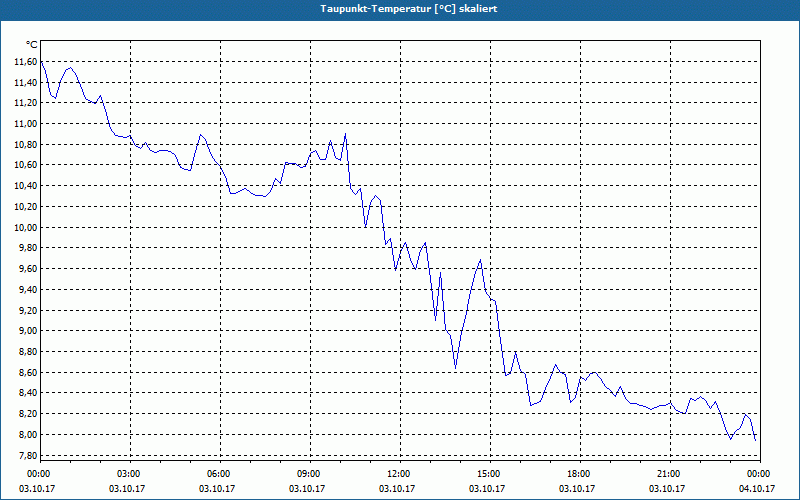Pick the 9,00 axis tick label
The image size is (800, 500).
[28, 331]
